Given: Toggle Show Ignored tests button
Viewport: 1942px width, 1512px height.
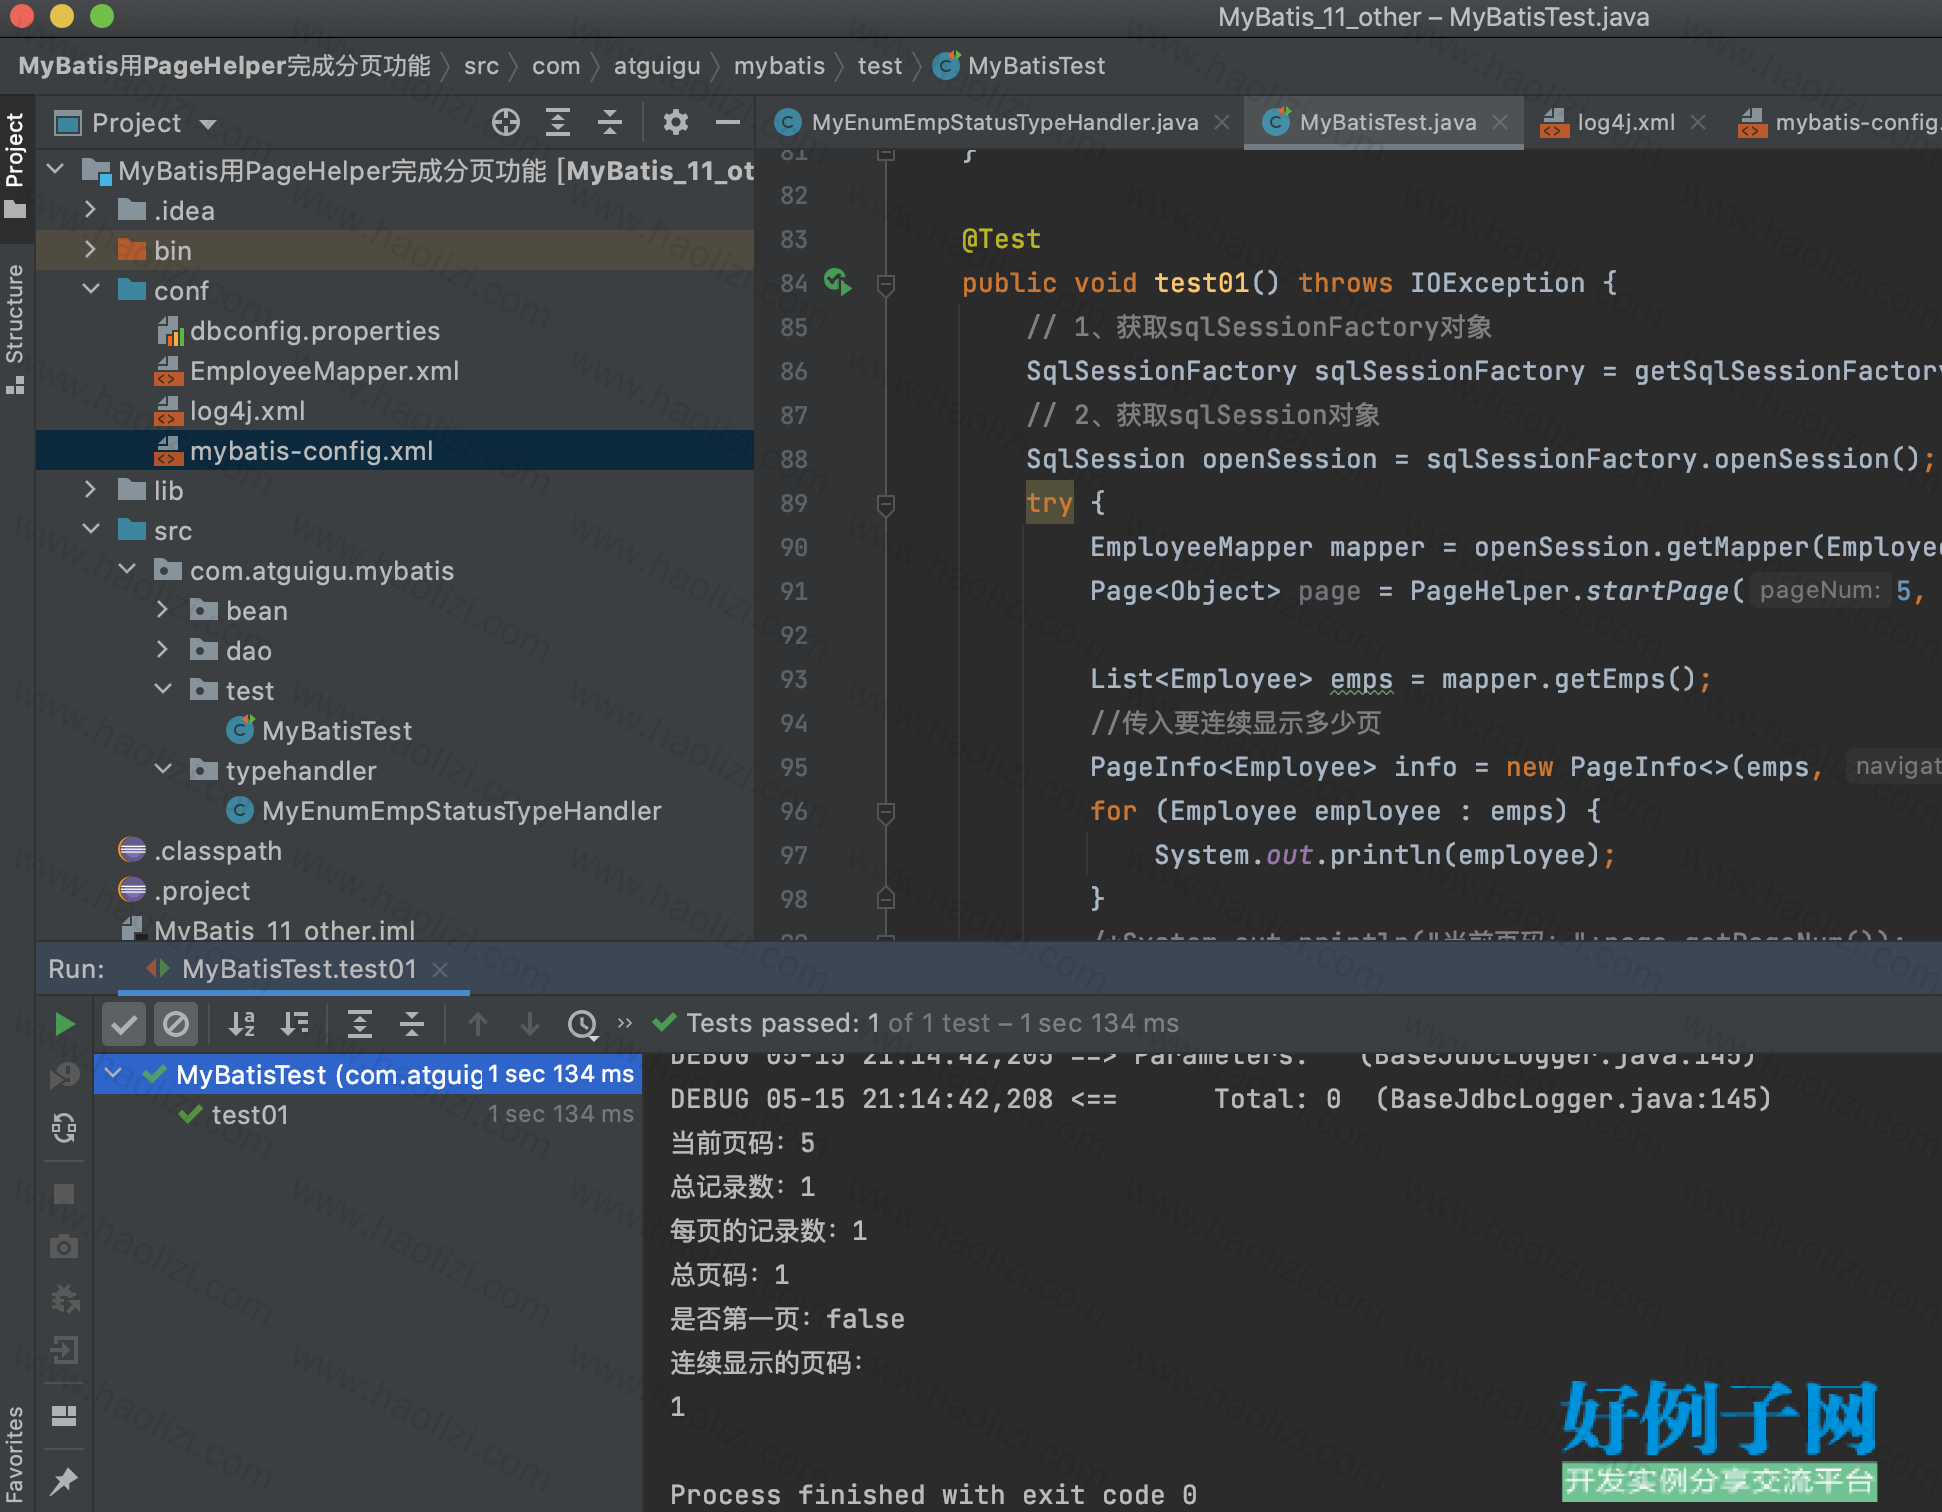Looking at the screenshot, I should coord(176,1024).
